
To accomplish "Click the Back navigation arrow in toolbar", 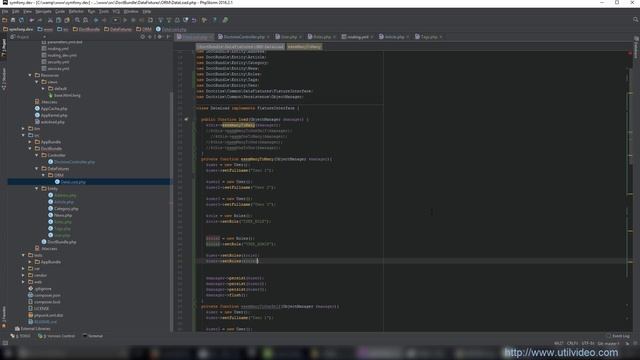I will coord(96,20).
